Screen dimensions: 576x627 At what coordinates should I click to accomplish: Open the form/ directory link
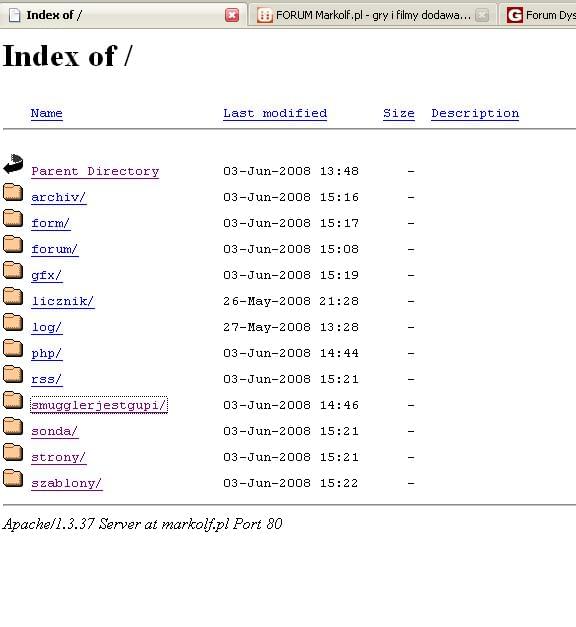pos(51,223)
